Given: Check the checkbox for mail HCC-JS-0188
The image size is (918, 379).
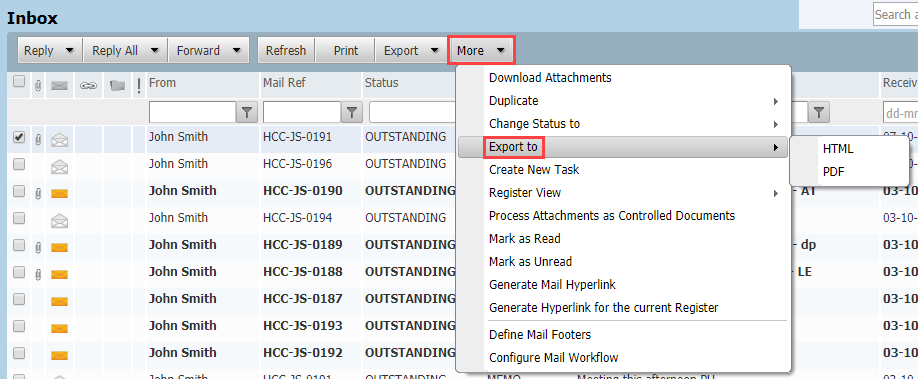Looking at the screenshot, I should pos(19,272).
